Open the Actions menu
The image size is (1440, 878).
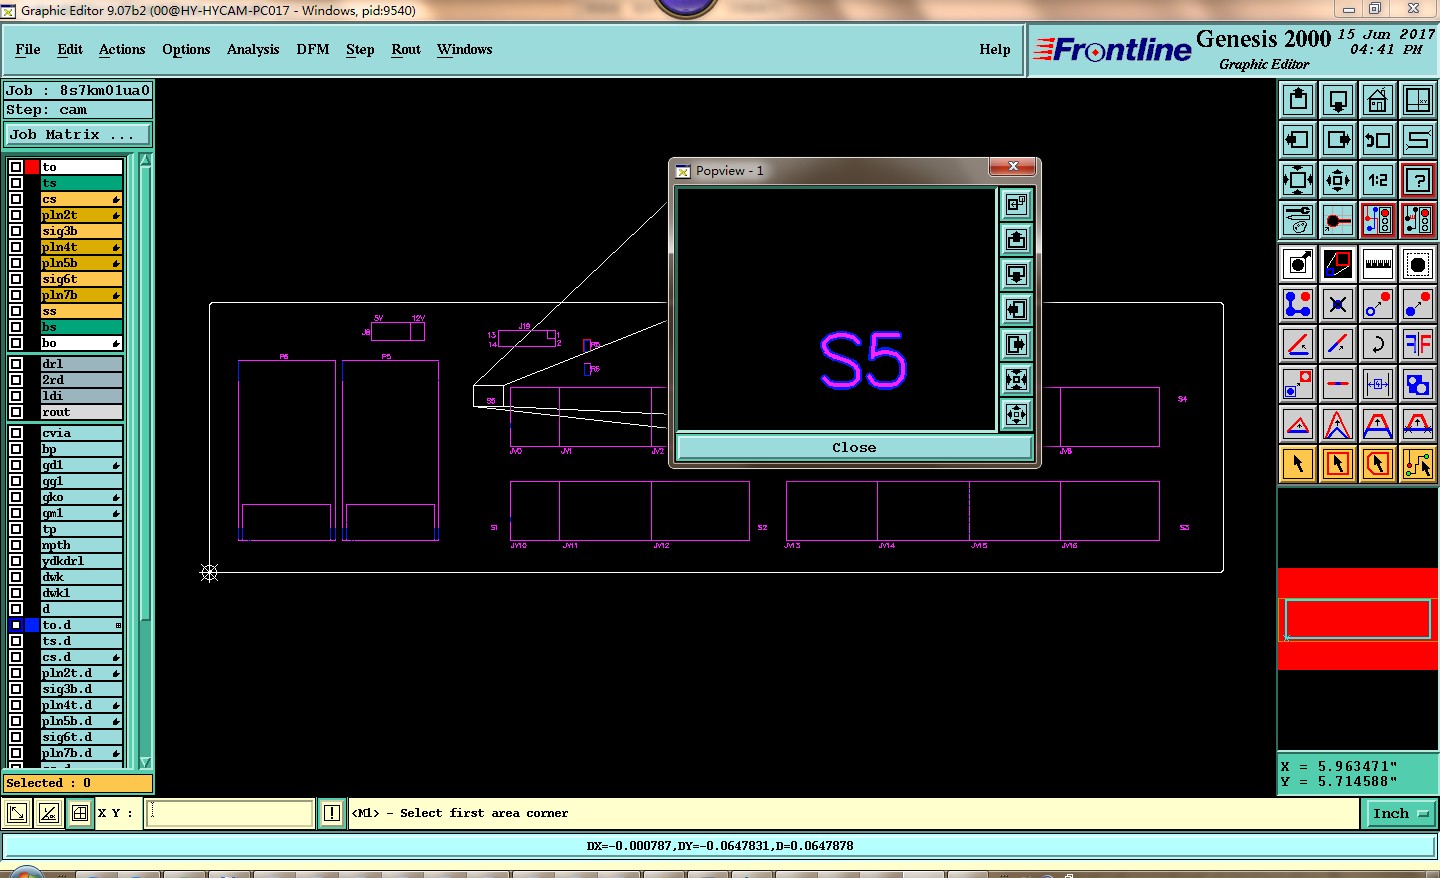[122, 49]
